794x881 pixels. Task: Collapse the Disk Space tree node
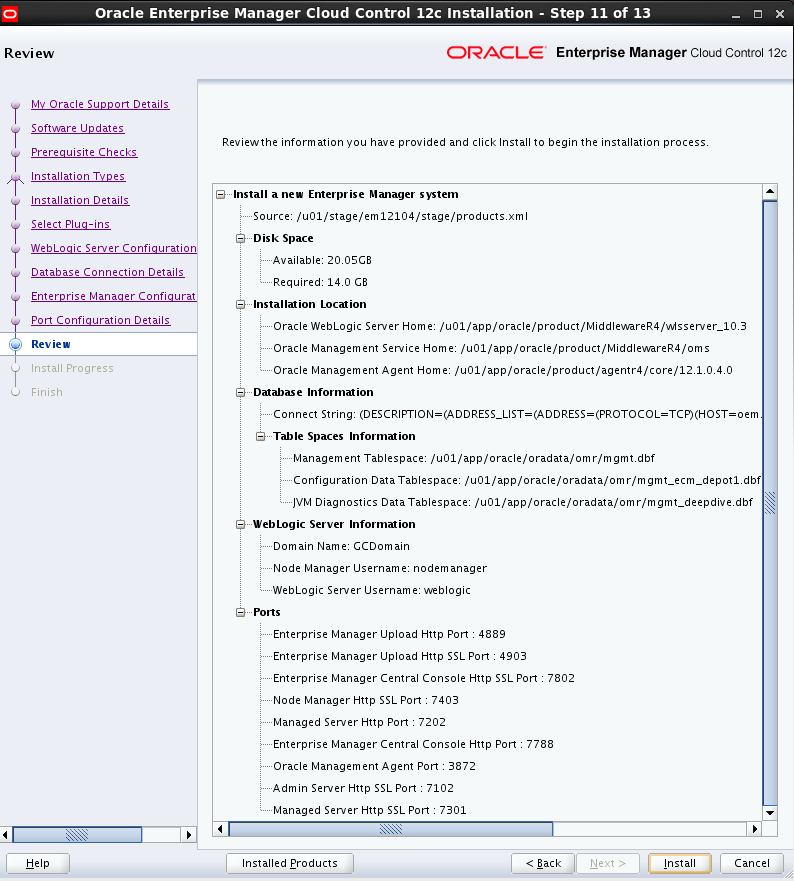pos(241,238)
